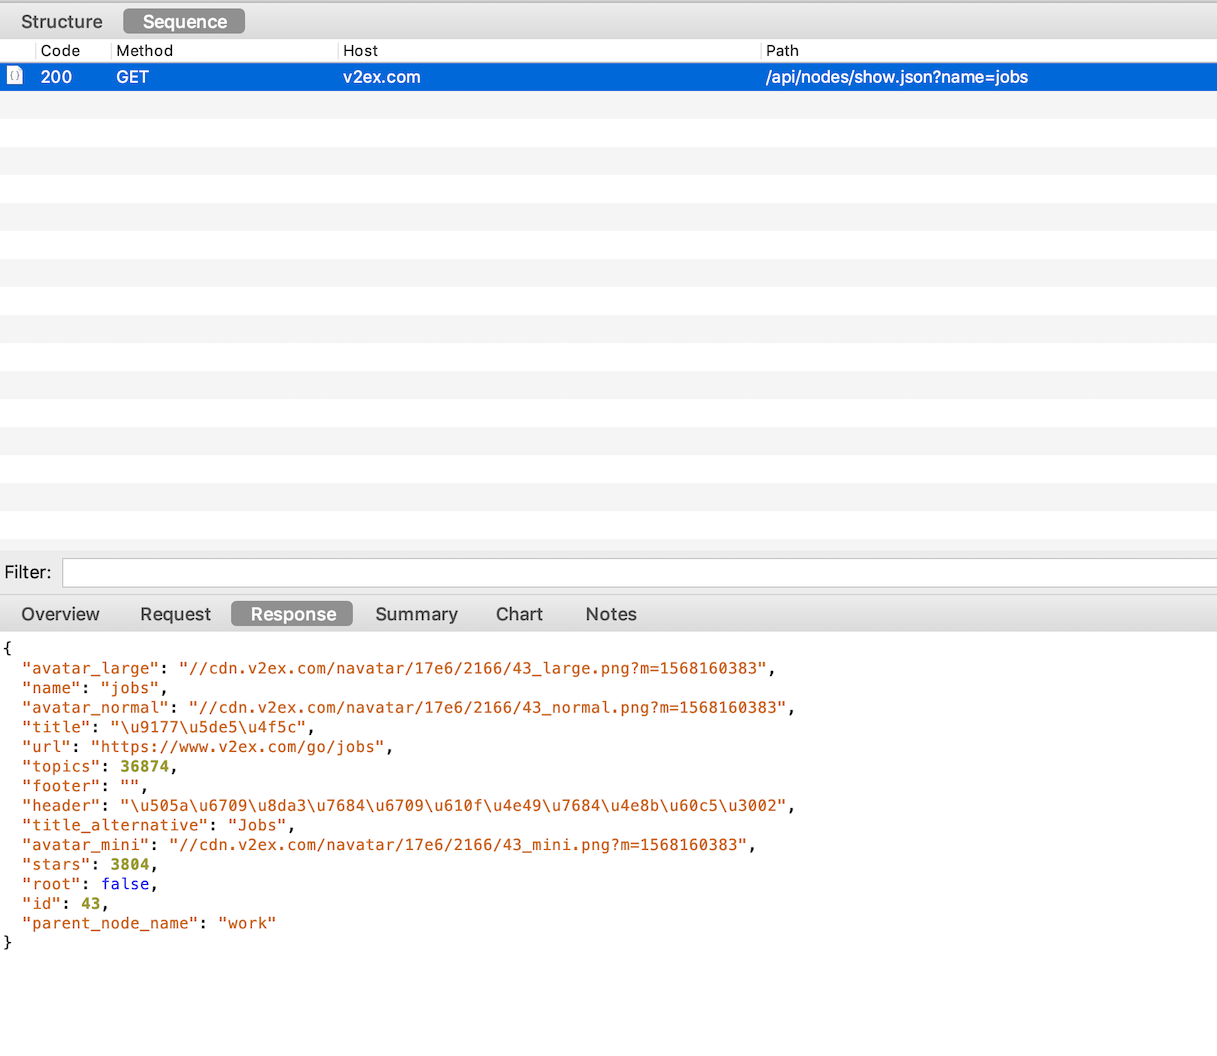The height and width of the screenshot is (1056, 1217).
Task: Sort requests by the Method column header
Action: point(225,51)
